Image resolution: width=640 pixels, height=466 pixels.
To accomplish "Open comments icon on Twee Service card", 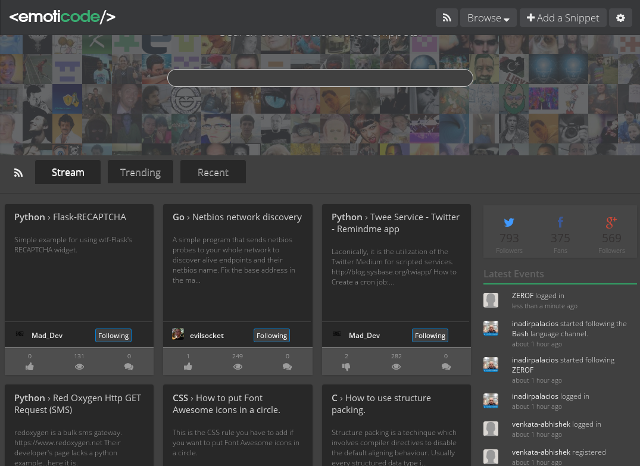I will (x=446, y=366).
